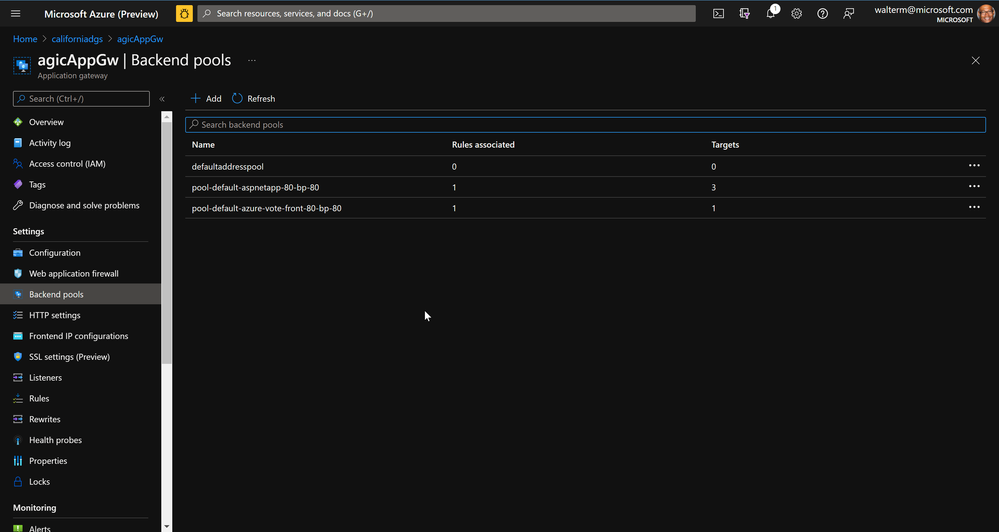
Task: Open Properties in sidebar
Action: point(48,461)
